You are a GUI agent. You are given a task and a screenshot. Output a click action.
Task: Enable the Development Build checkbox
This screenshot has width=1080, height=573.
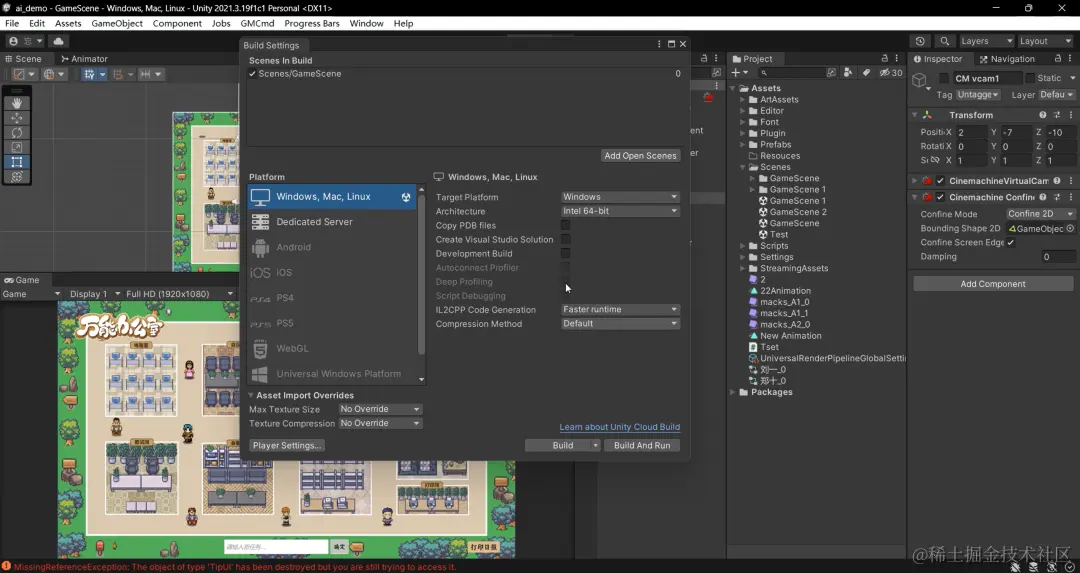tap(565, 253)
